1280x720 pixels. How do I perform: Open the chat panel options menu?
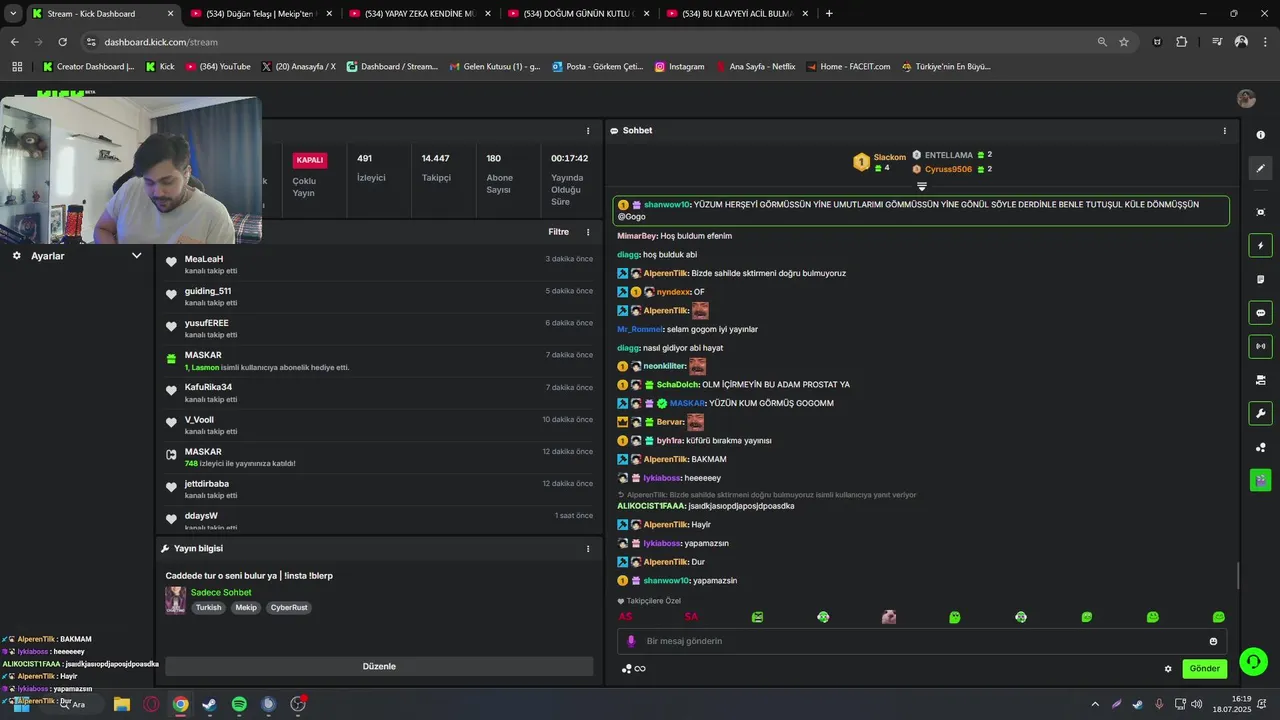[x=1224, y=131]
